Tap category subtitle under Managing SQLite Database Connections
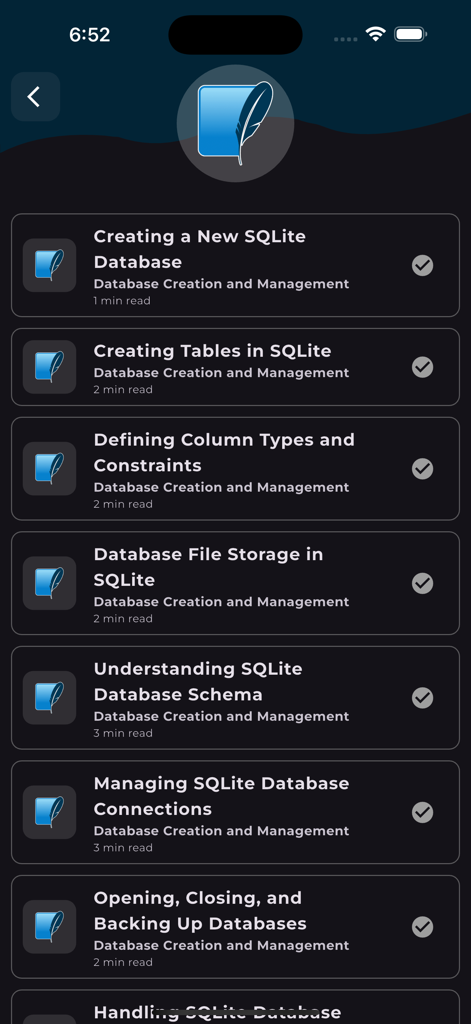This screenshot has height=1024, width=471. [x=221, y=831]
